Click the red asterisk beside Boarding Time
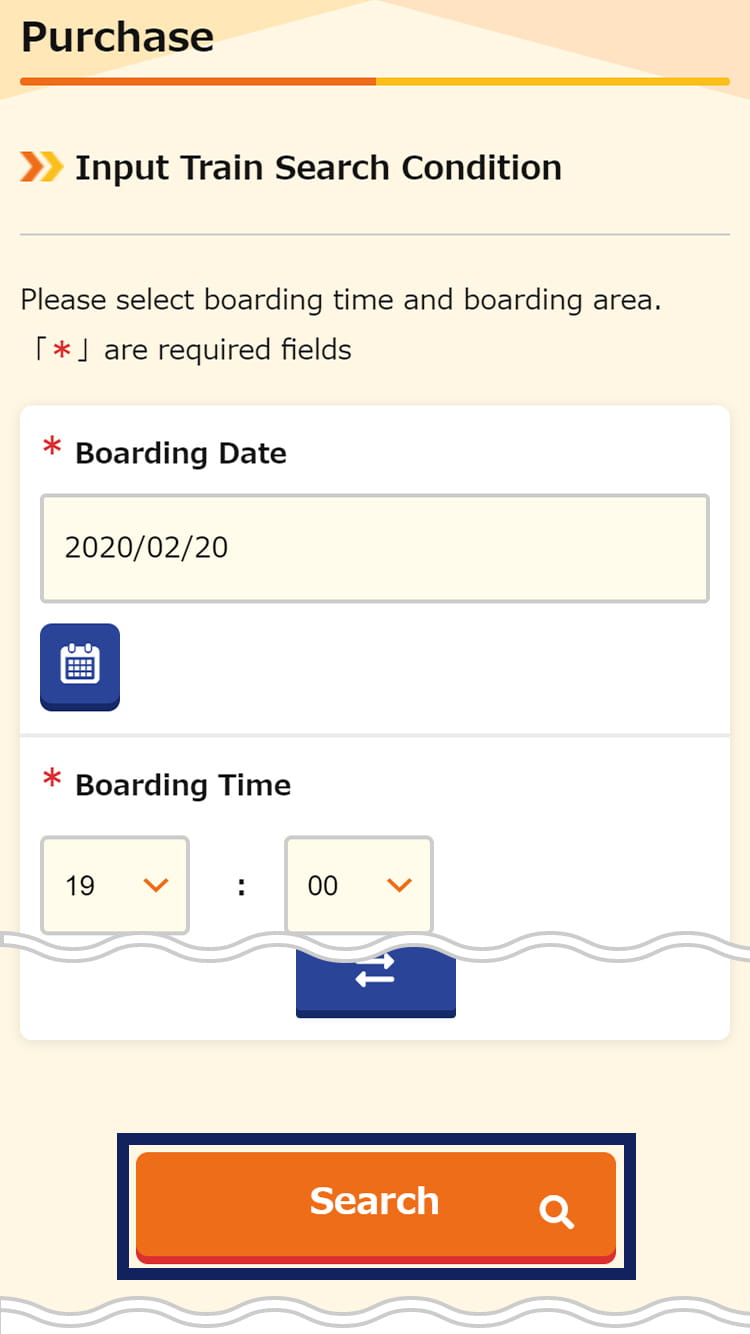 point(52,782)
